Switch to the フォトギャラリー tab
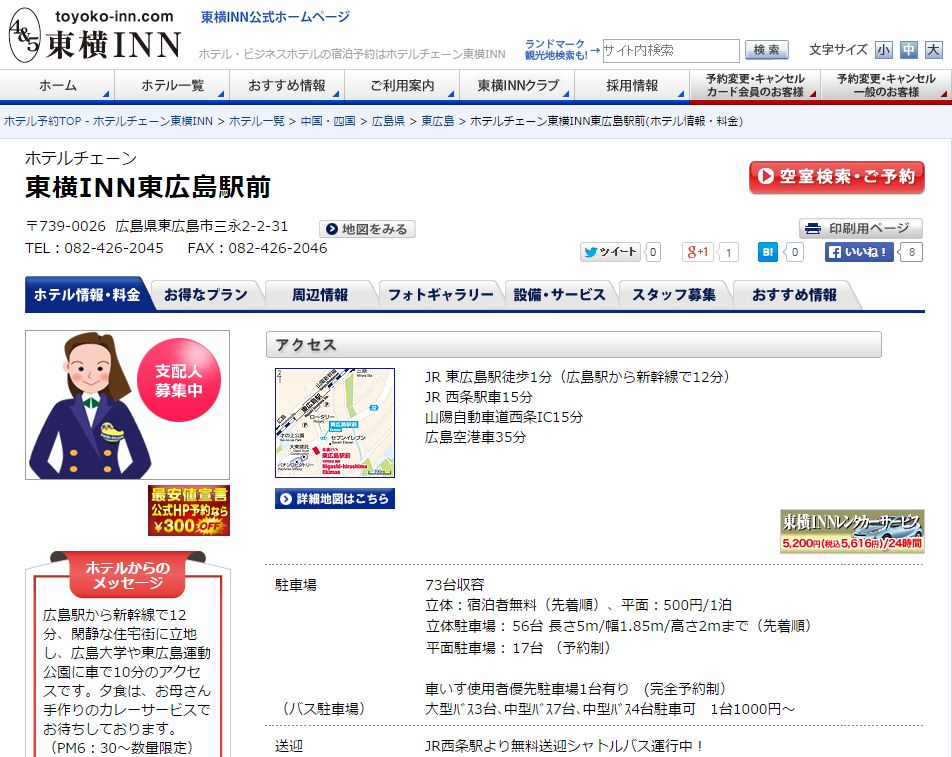 (441, 295)
